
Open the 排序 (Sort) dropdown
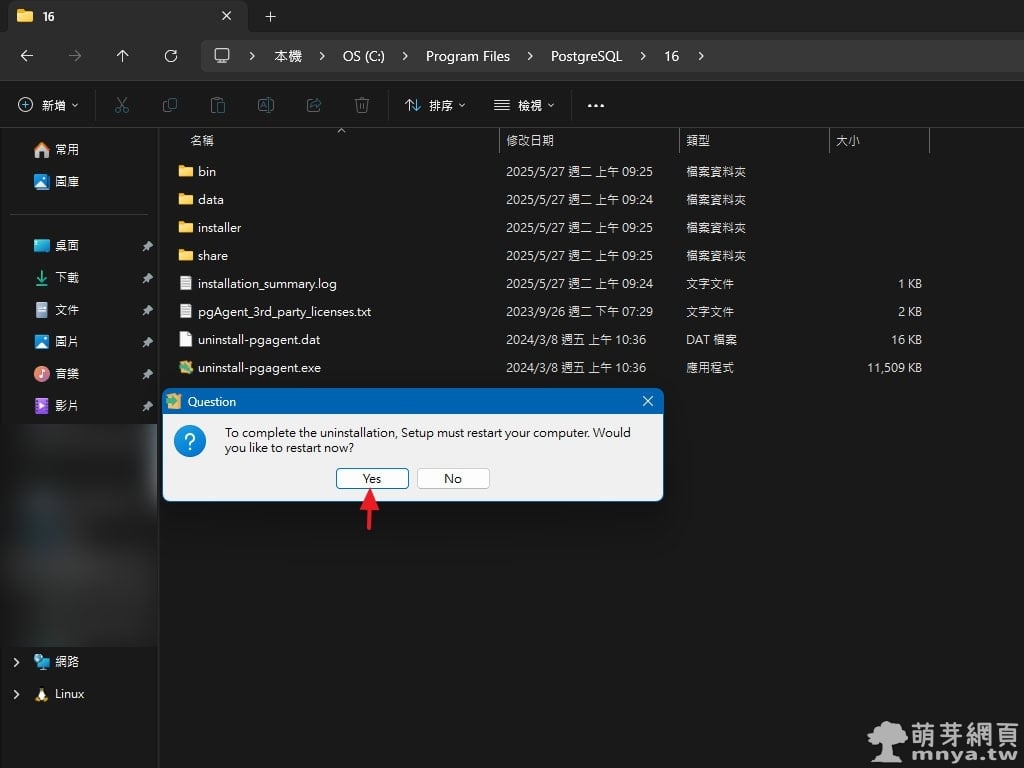pos(435,105)
